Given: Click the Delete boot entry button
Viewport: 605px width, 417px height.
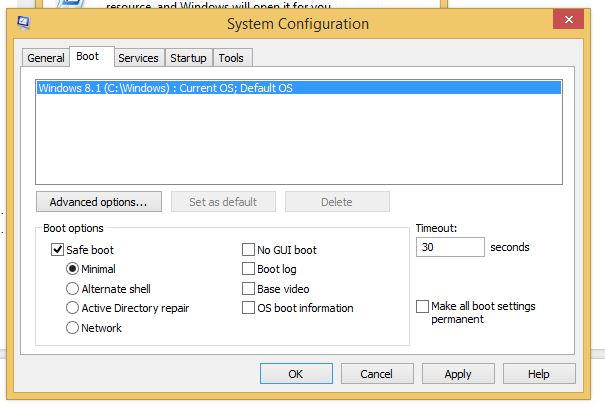Looking at the screenshot, I should coord(337,202).
